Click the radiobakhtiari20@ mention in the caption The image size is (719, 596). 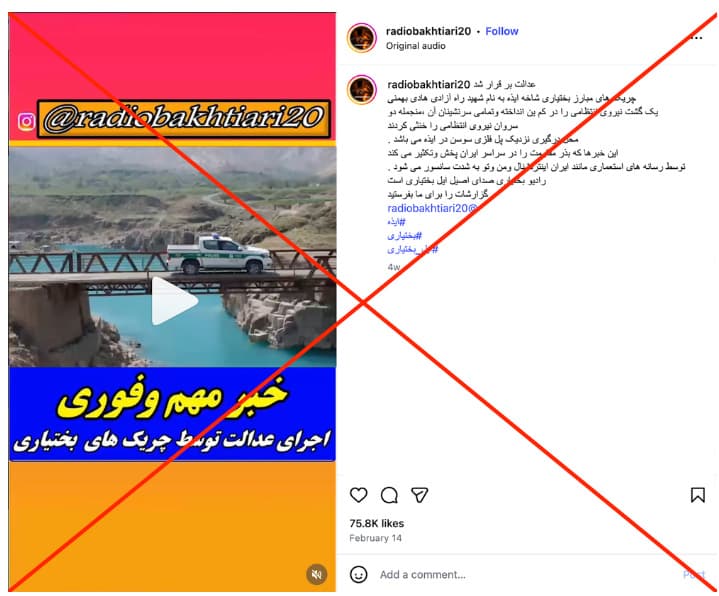(432, 208)
